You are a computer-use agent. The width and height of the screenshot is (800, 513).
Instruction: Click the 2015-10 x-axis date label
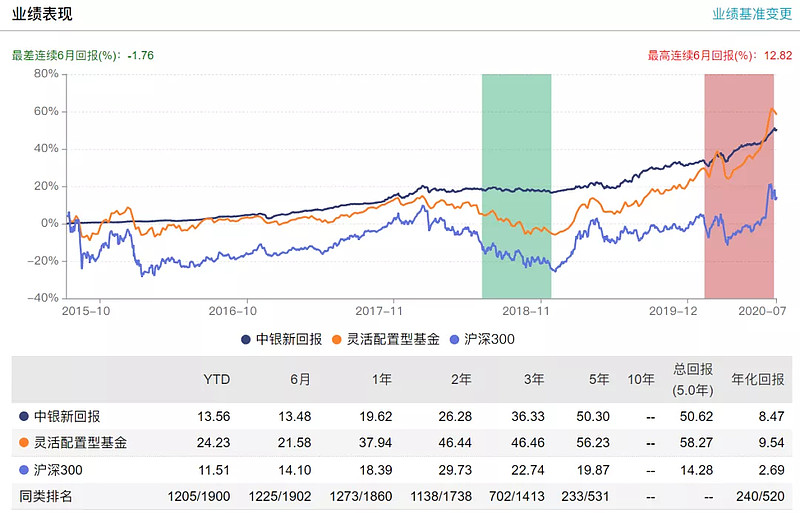[86, 311]
